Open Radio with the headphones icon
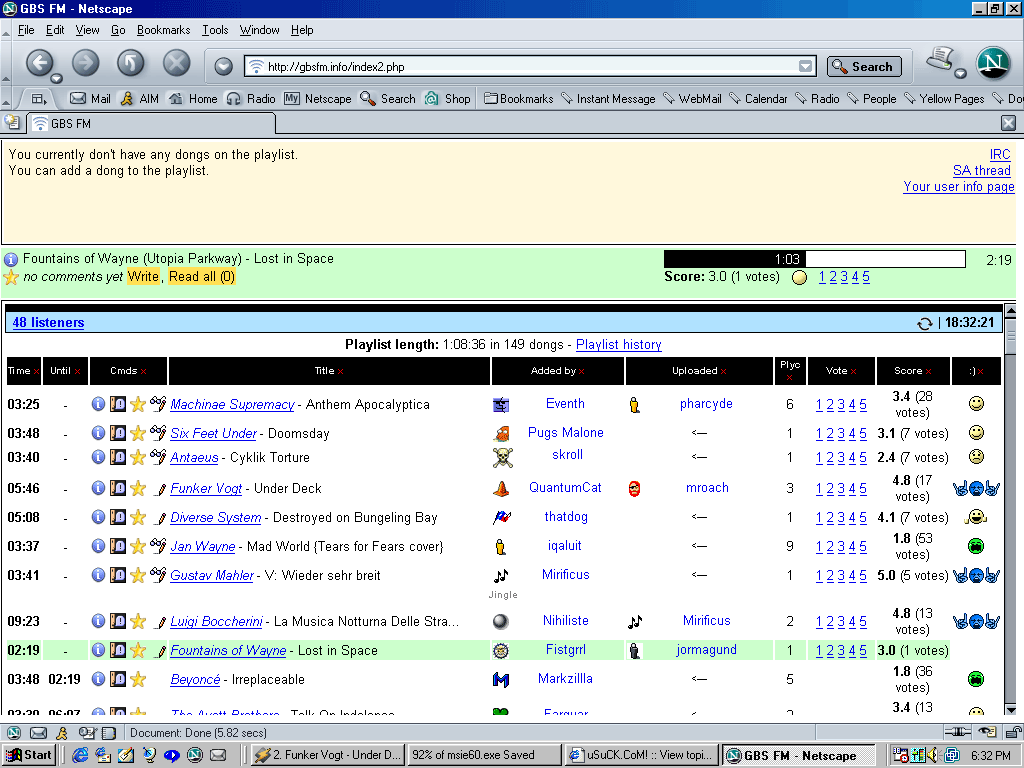This screenshot has width=1024, height=768. [251, 99]
